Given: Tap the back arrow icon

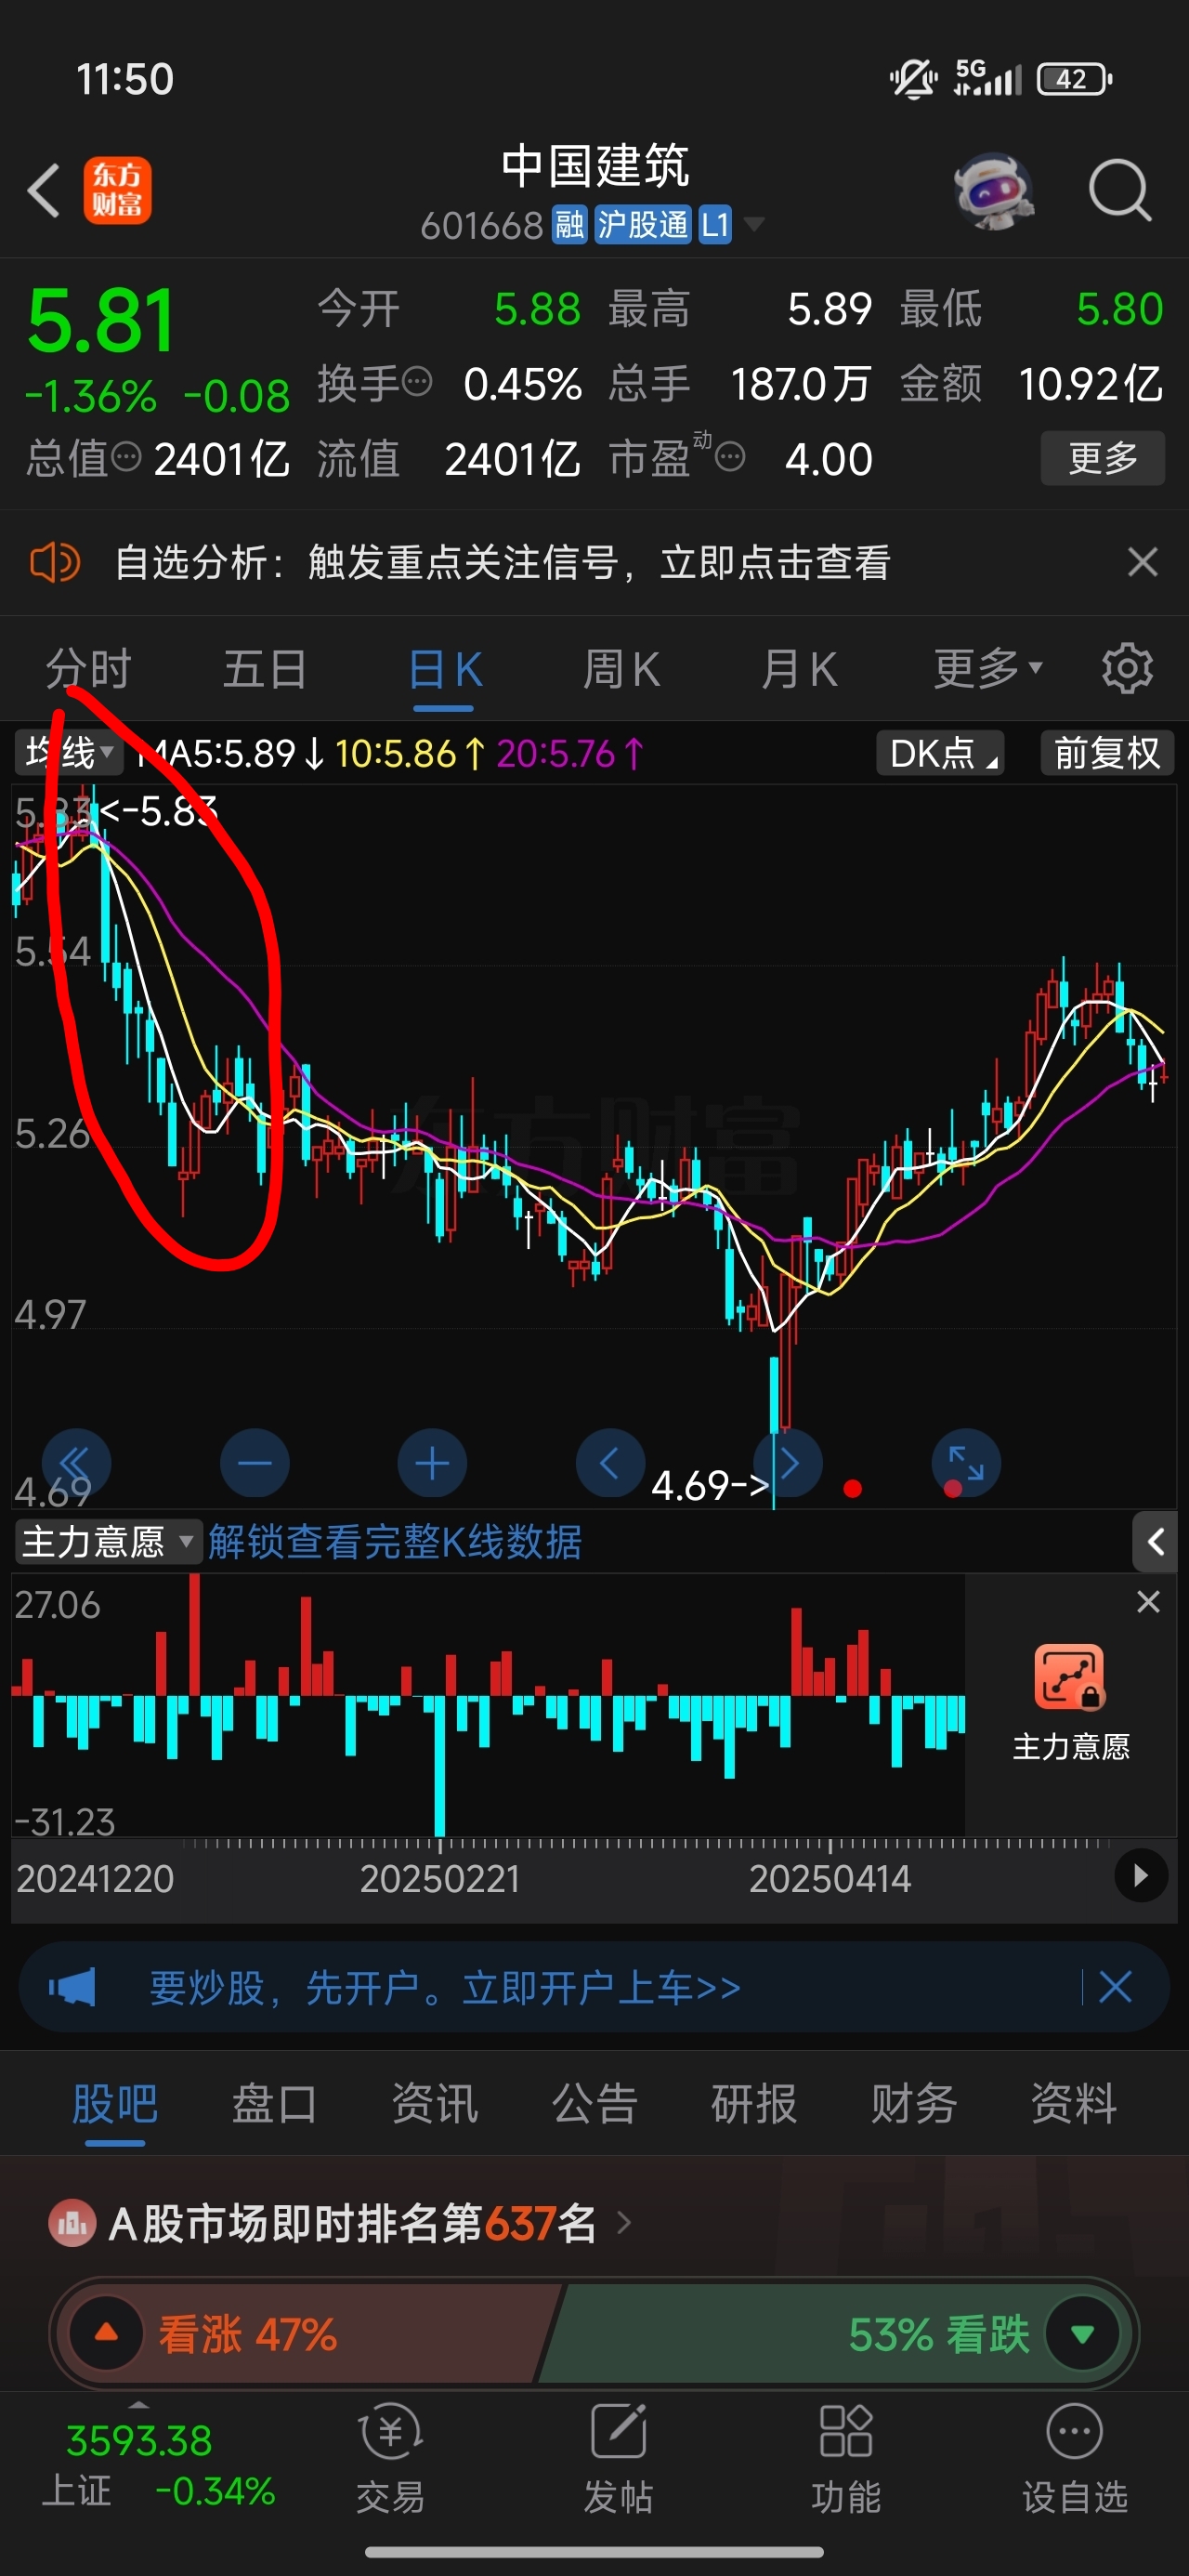Looking at the screenshot, I should coord(44,190).
